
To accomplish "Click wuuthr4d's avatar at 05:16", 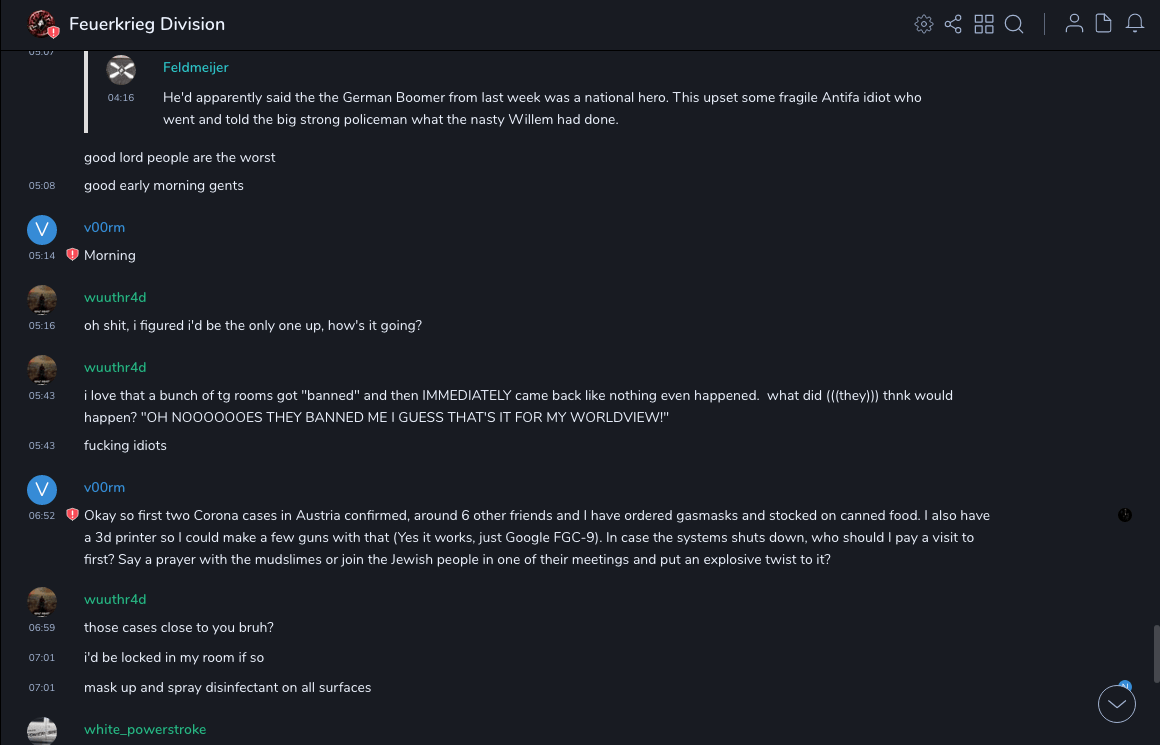I will pyautogui.click(x=42, y=300).
